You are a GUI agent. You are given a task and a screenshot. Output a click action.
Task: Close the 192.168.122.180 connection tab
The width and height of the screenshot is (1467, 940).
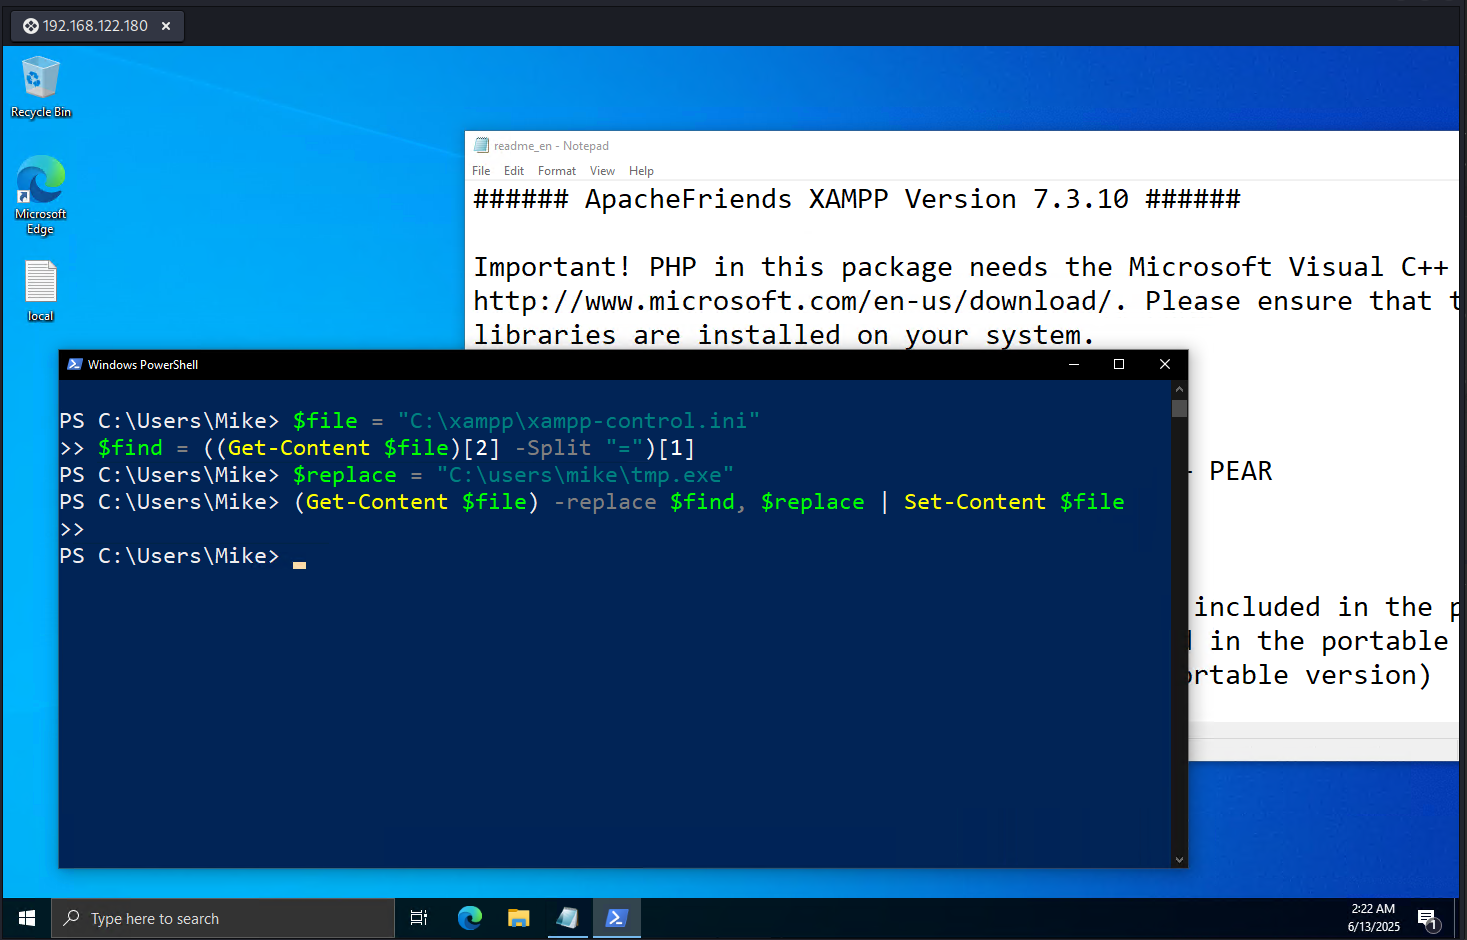[x=166, y=26]
